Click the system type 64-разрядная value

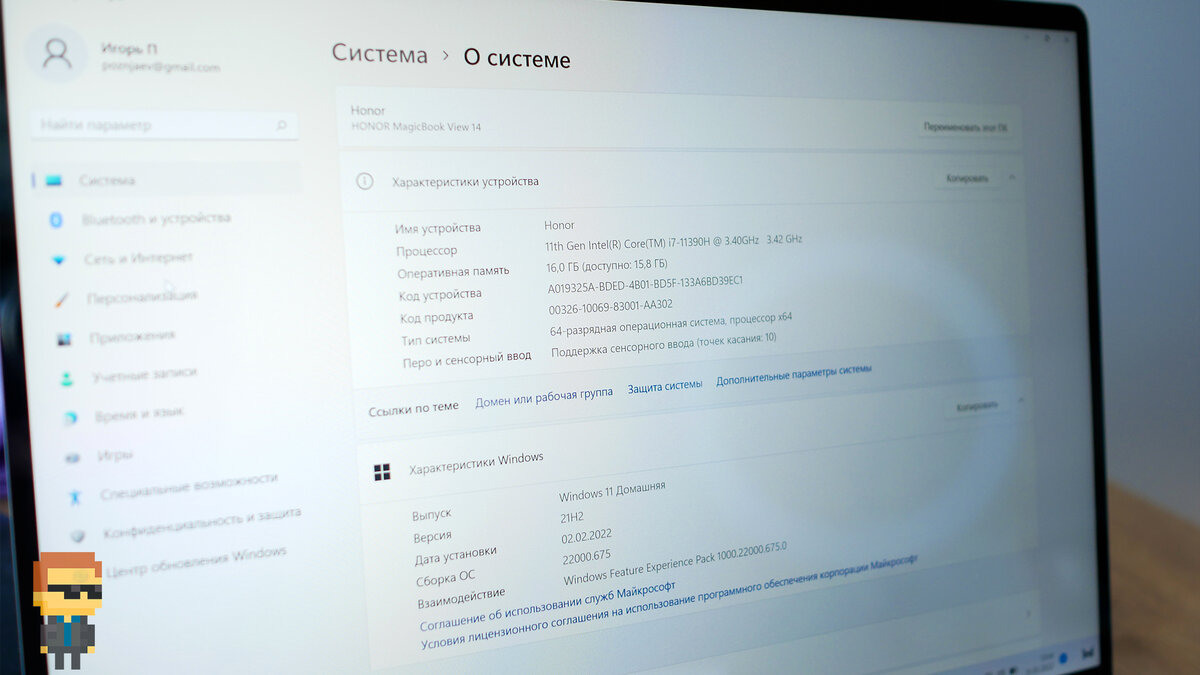tap(671, 324)
